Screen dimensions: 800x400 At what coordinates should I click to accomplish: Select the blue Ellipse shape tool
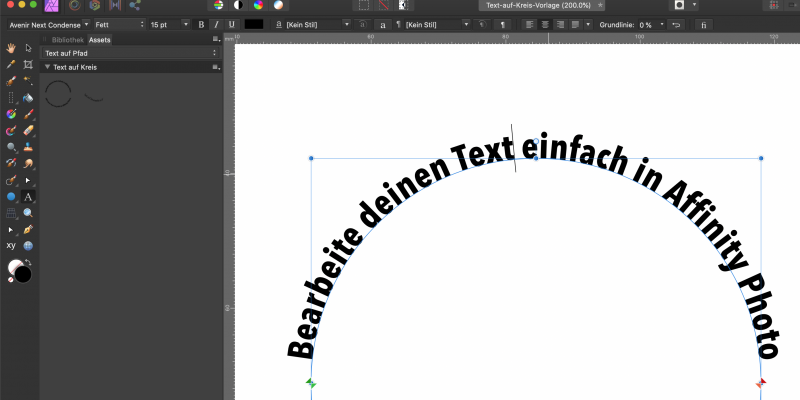[x=11, y=197]
